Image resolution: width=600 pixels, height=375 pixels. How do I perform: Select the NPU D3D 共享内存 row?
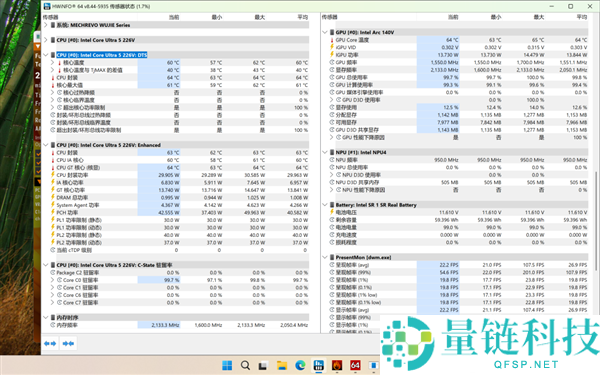point(459,183)
